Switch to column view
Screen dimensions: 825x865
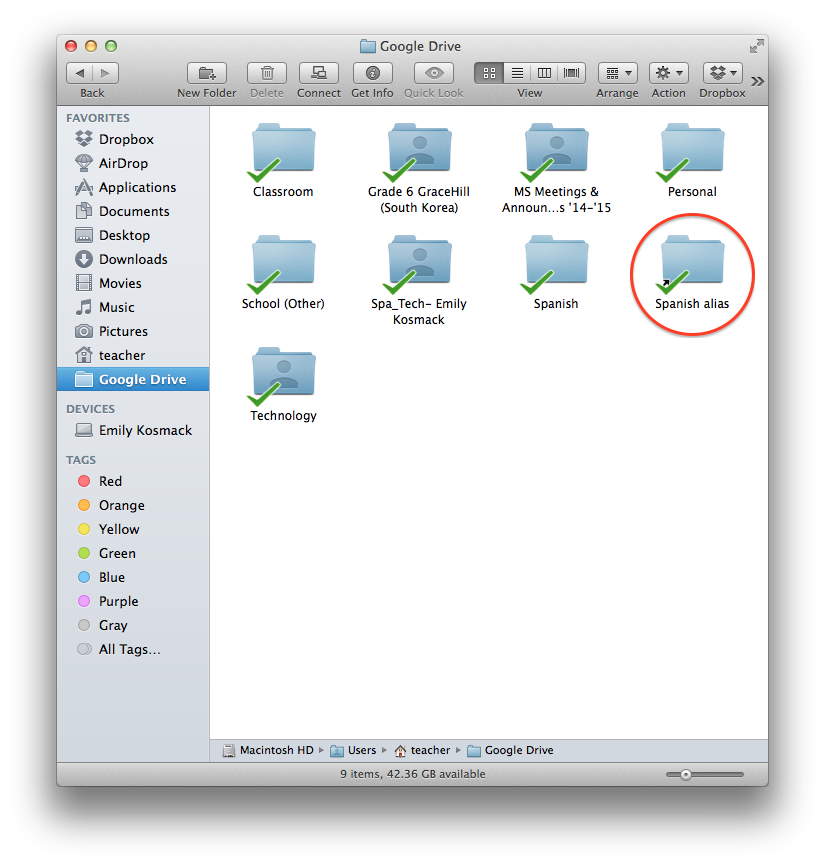[x=544, y=73]
